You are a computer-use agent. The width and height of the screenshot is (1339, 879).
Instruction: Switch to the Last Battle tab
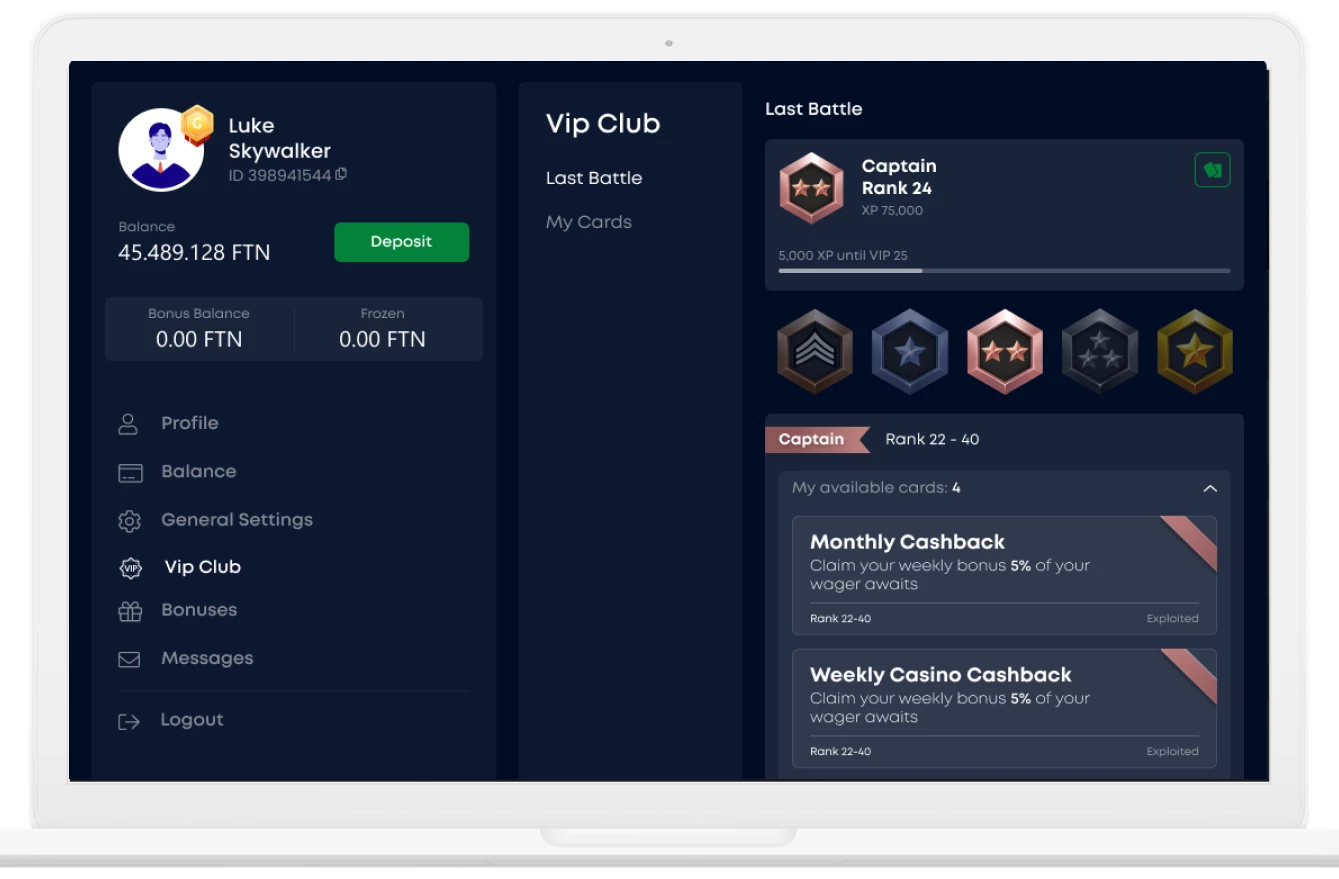pyautogui.click(x=593, y=178)
